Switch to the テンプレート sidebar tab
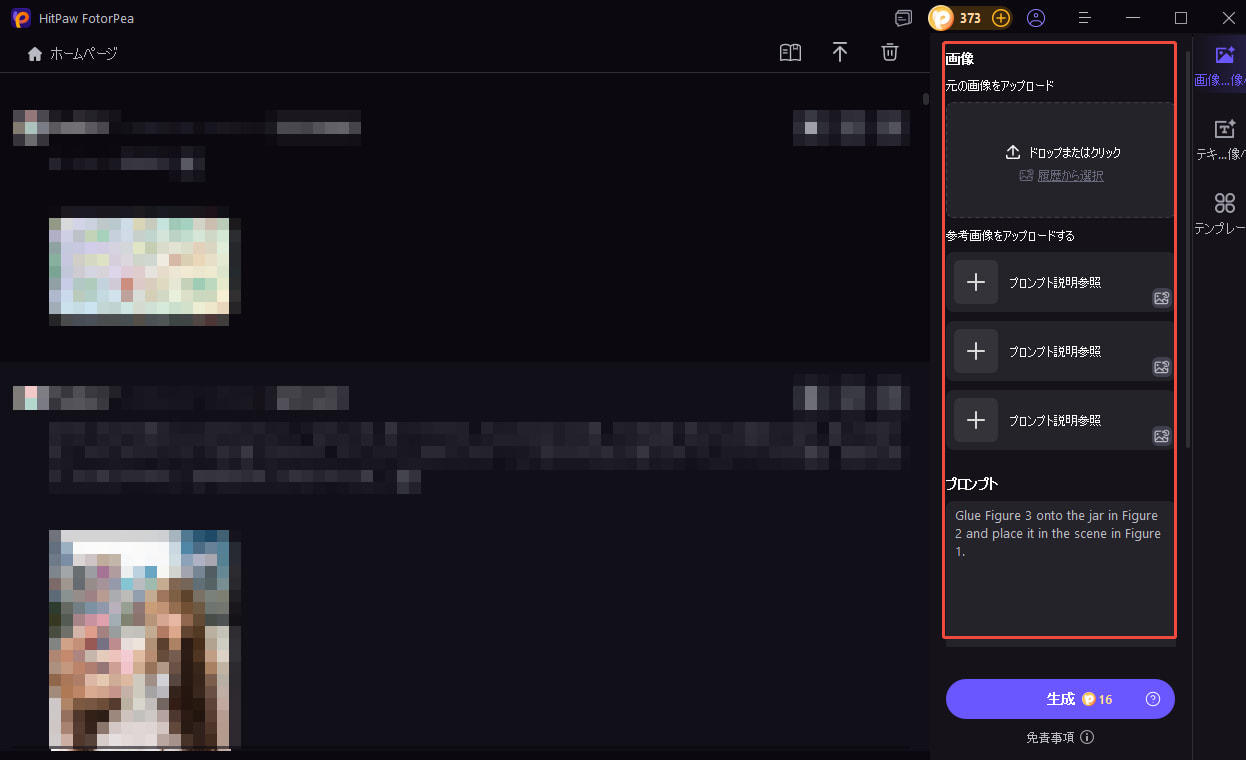 1224,214
